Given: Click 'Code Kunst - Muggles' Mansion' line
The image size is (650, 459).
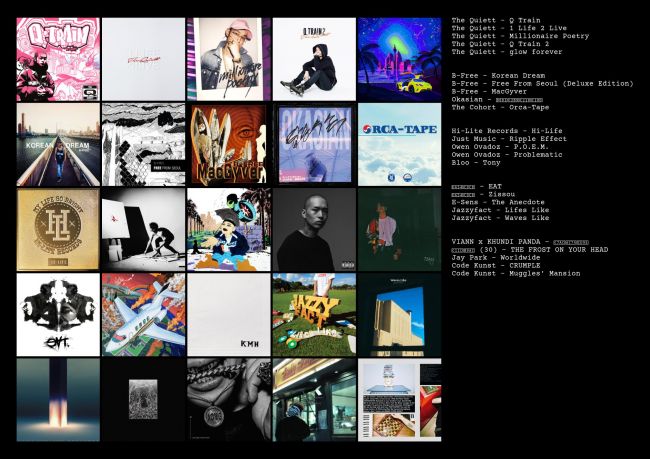Looking at the screenshot, I should (516, 273).
